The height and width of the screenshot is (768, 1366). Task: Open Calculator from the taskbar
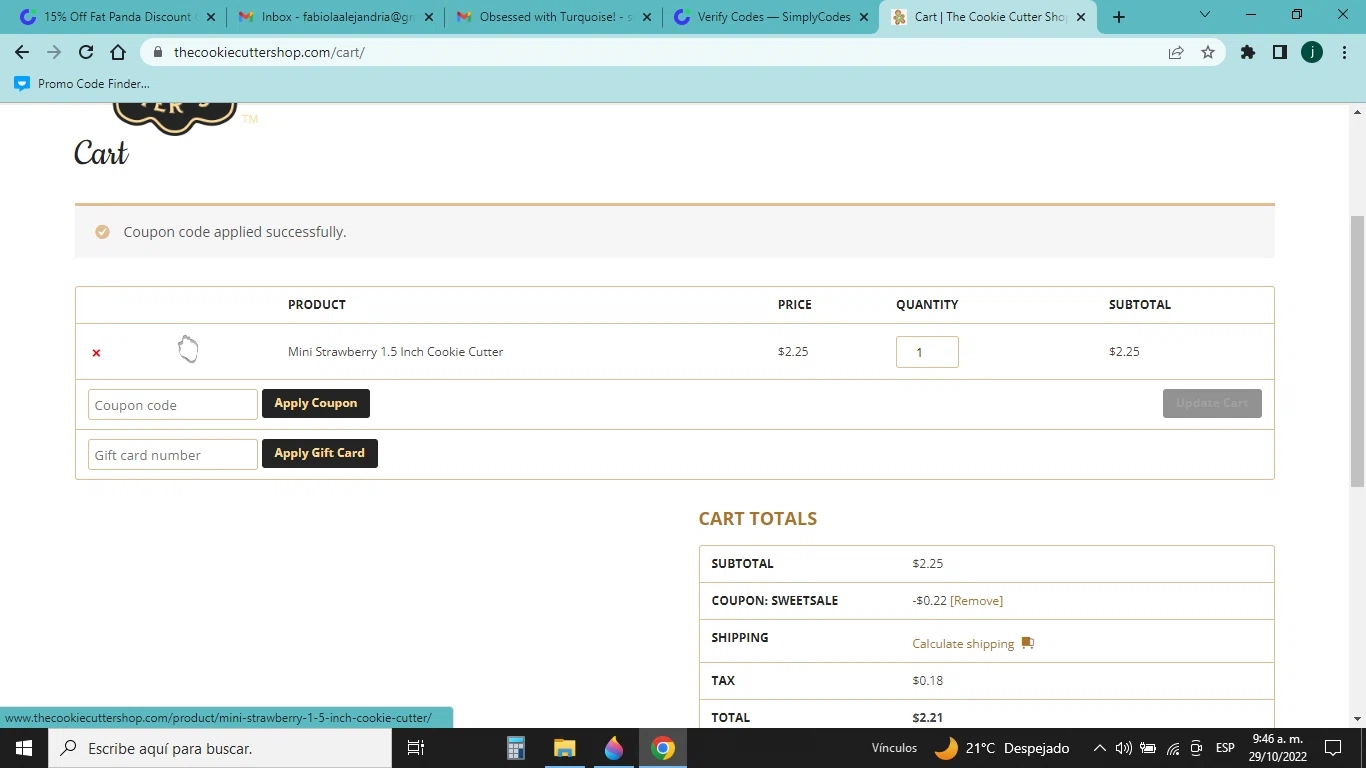[x=516, y=748]
